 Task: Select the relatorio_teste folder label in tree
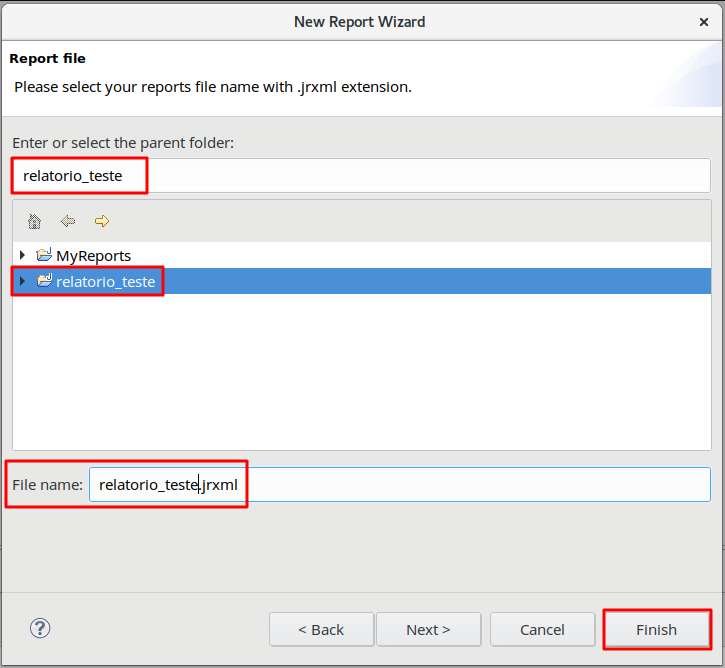(105, 281)
